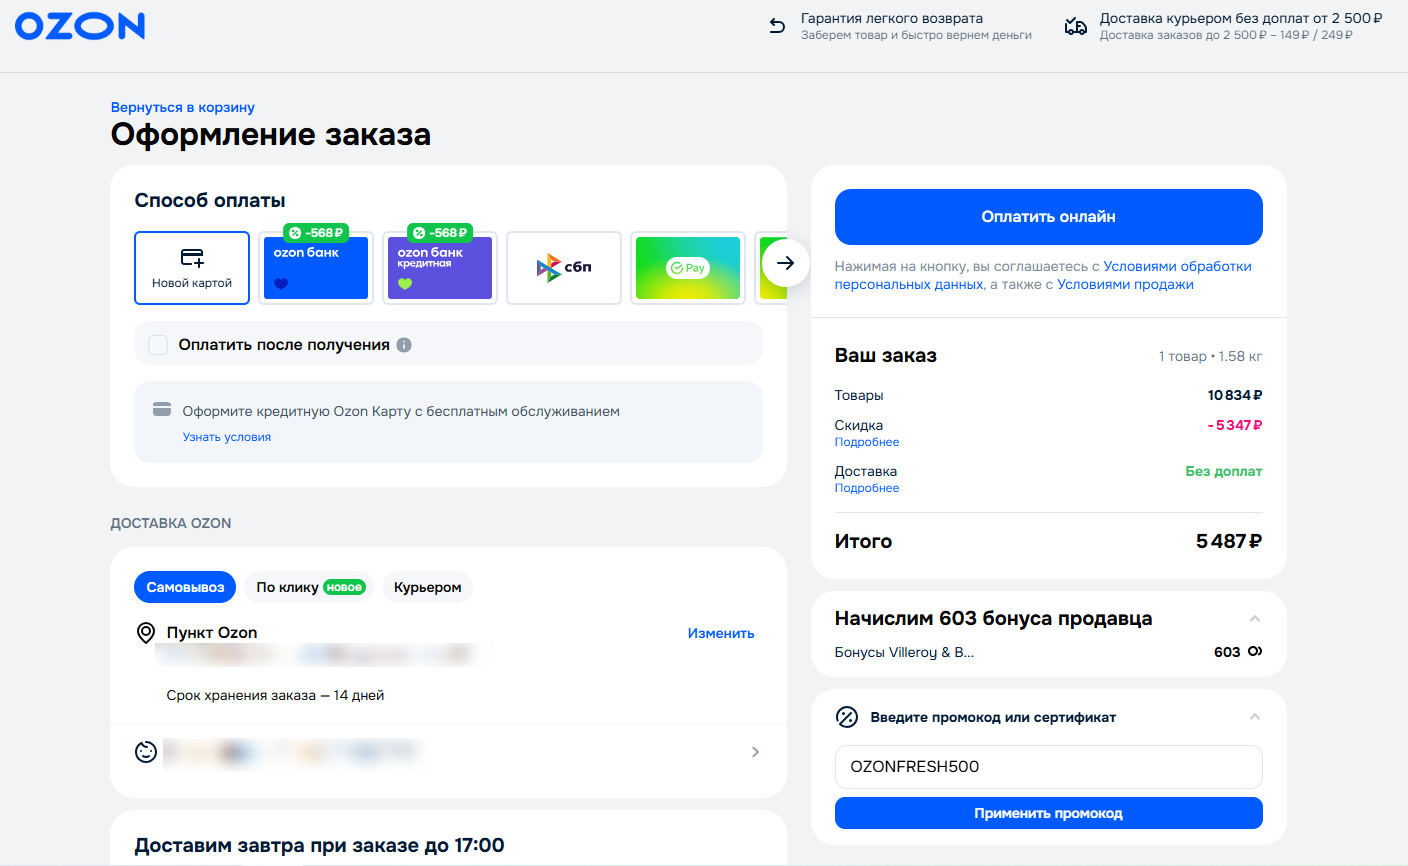The height and width of the screenshot is (866, 1408).
Task: Open the recipient details row chevron
Action: (x=755, y=752)
